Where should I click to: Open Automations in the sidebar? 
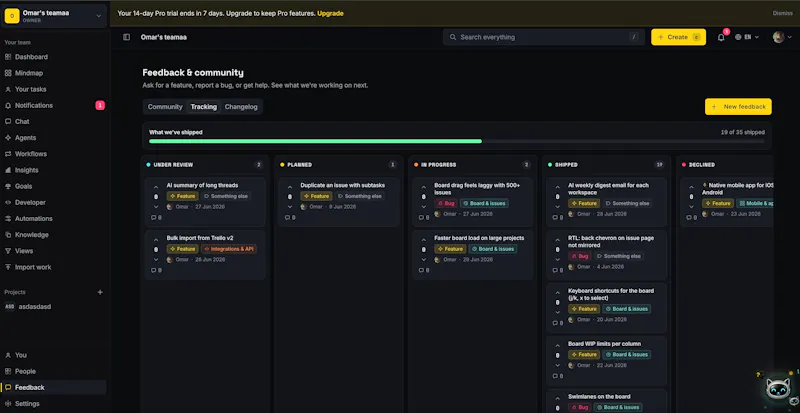pos(54,218)
